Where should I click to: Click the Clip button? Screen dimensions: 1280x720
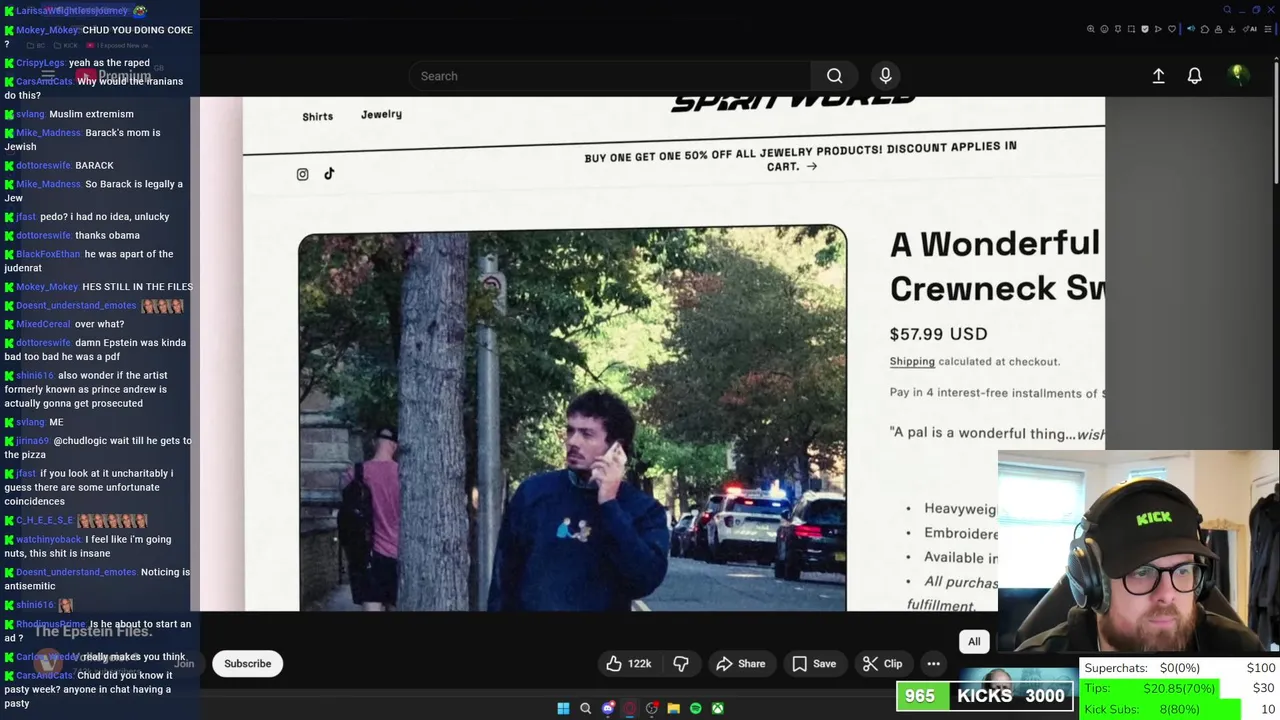tap(882, 664)
